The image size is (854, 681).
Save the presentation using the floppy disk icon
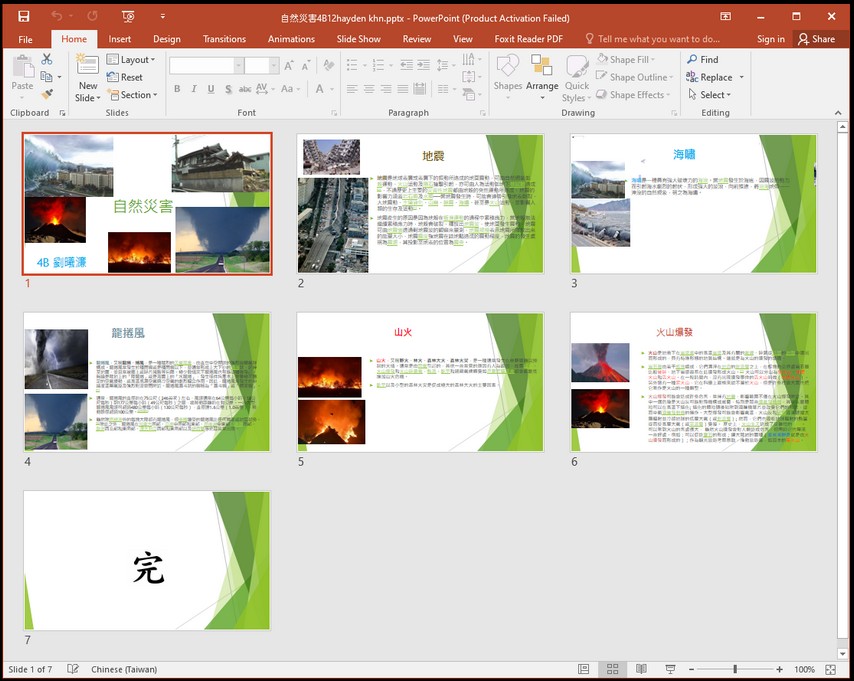pos(23,17)
